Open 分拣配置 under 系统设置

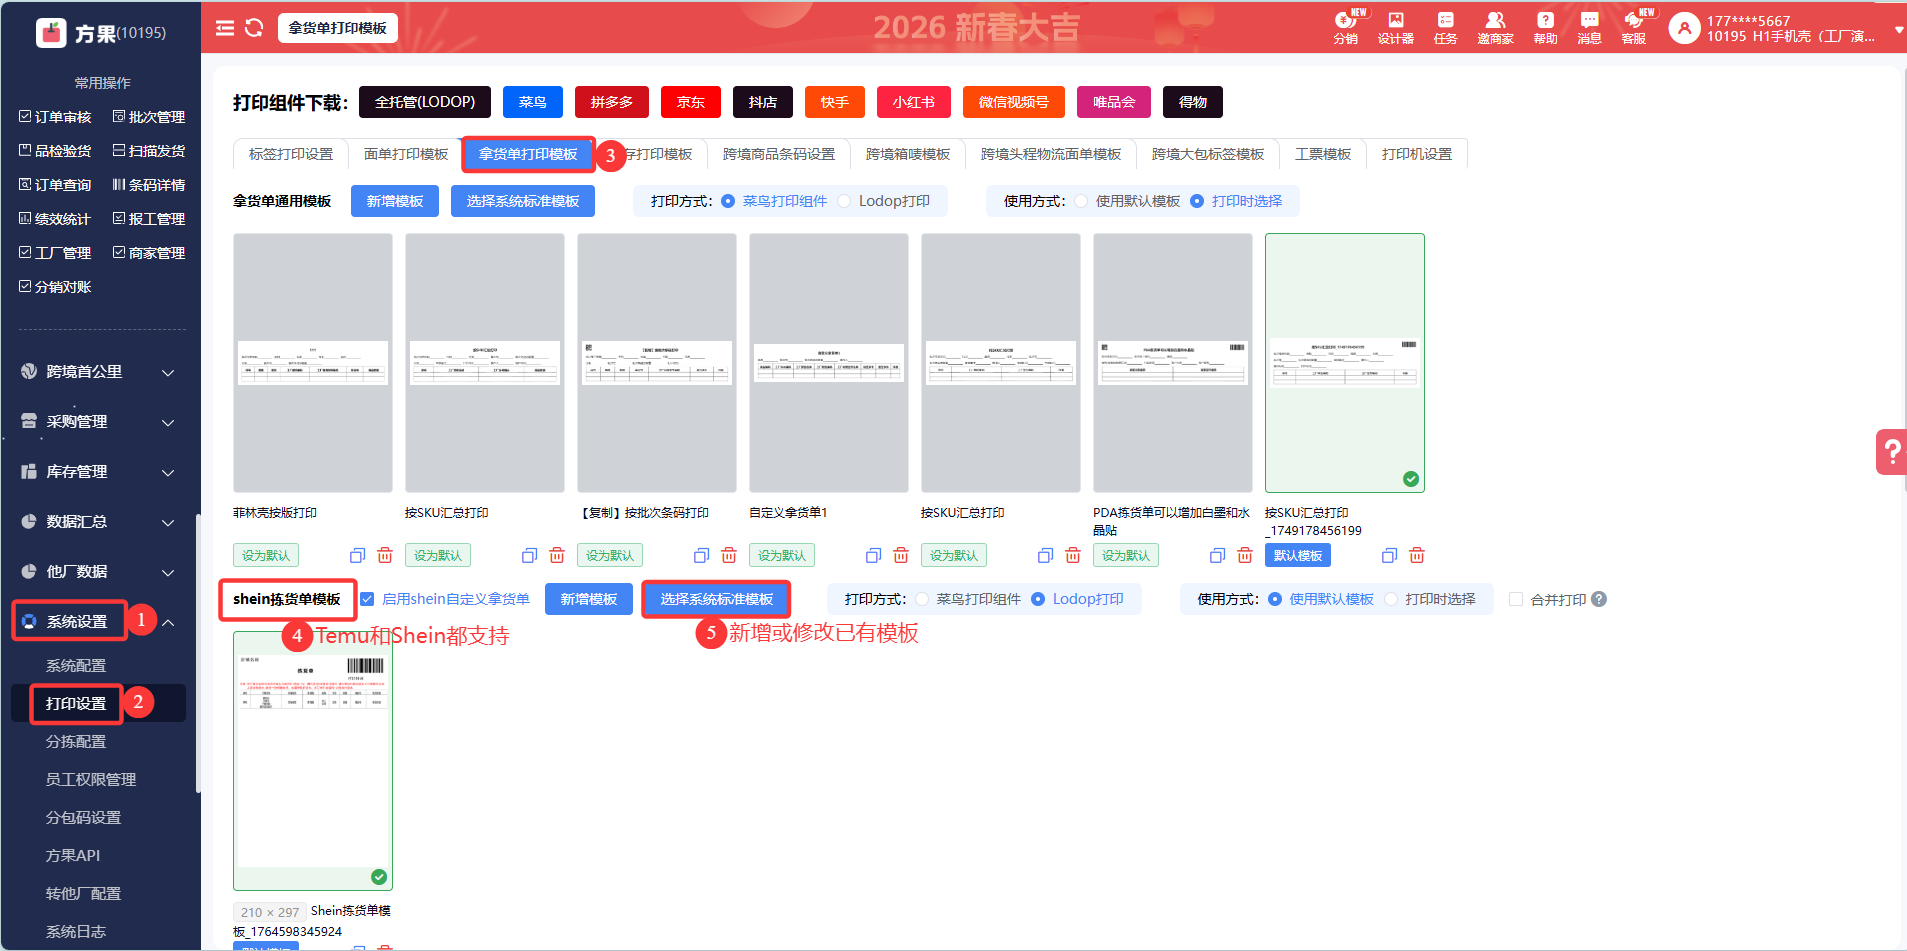(x=76, y=742)
